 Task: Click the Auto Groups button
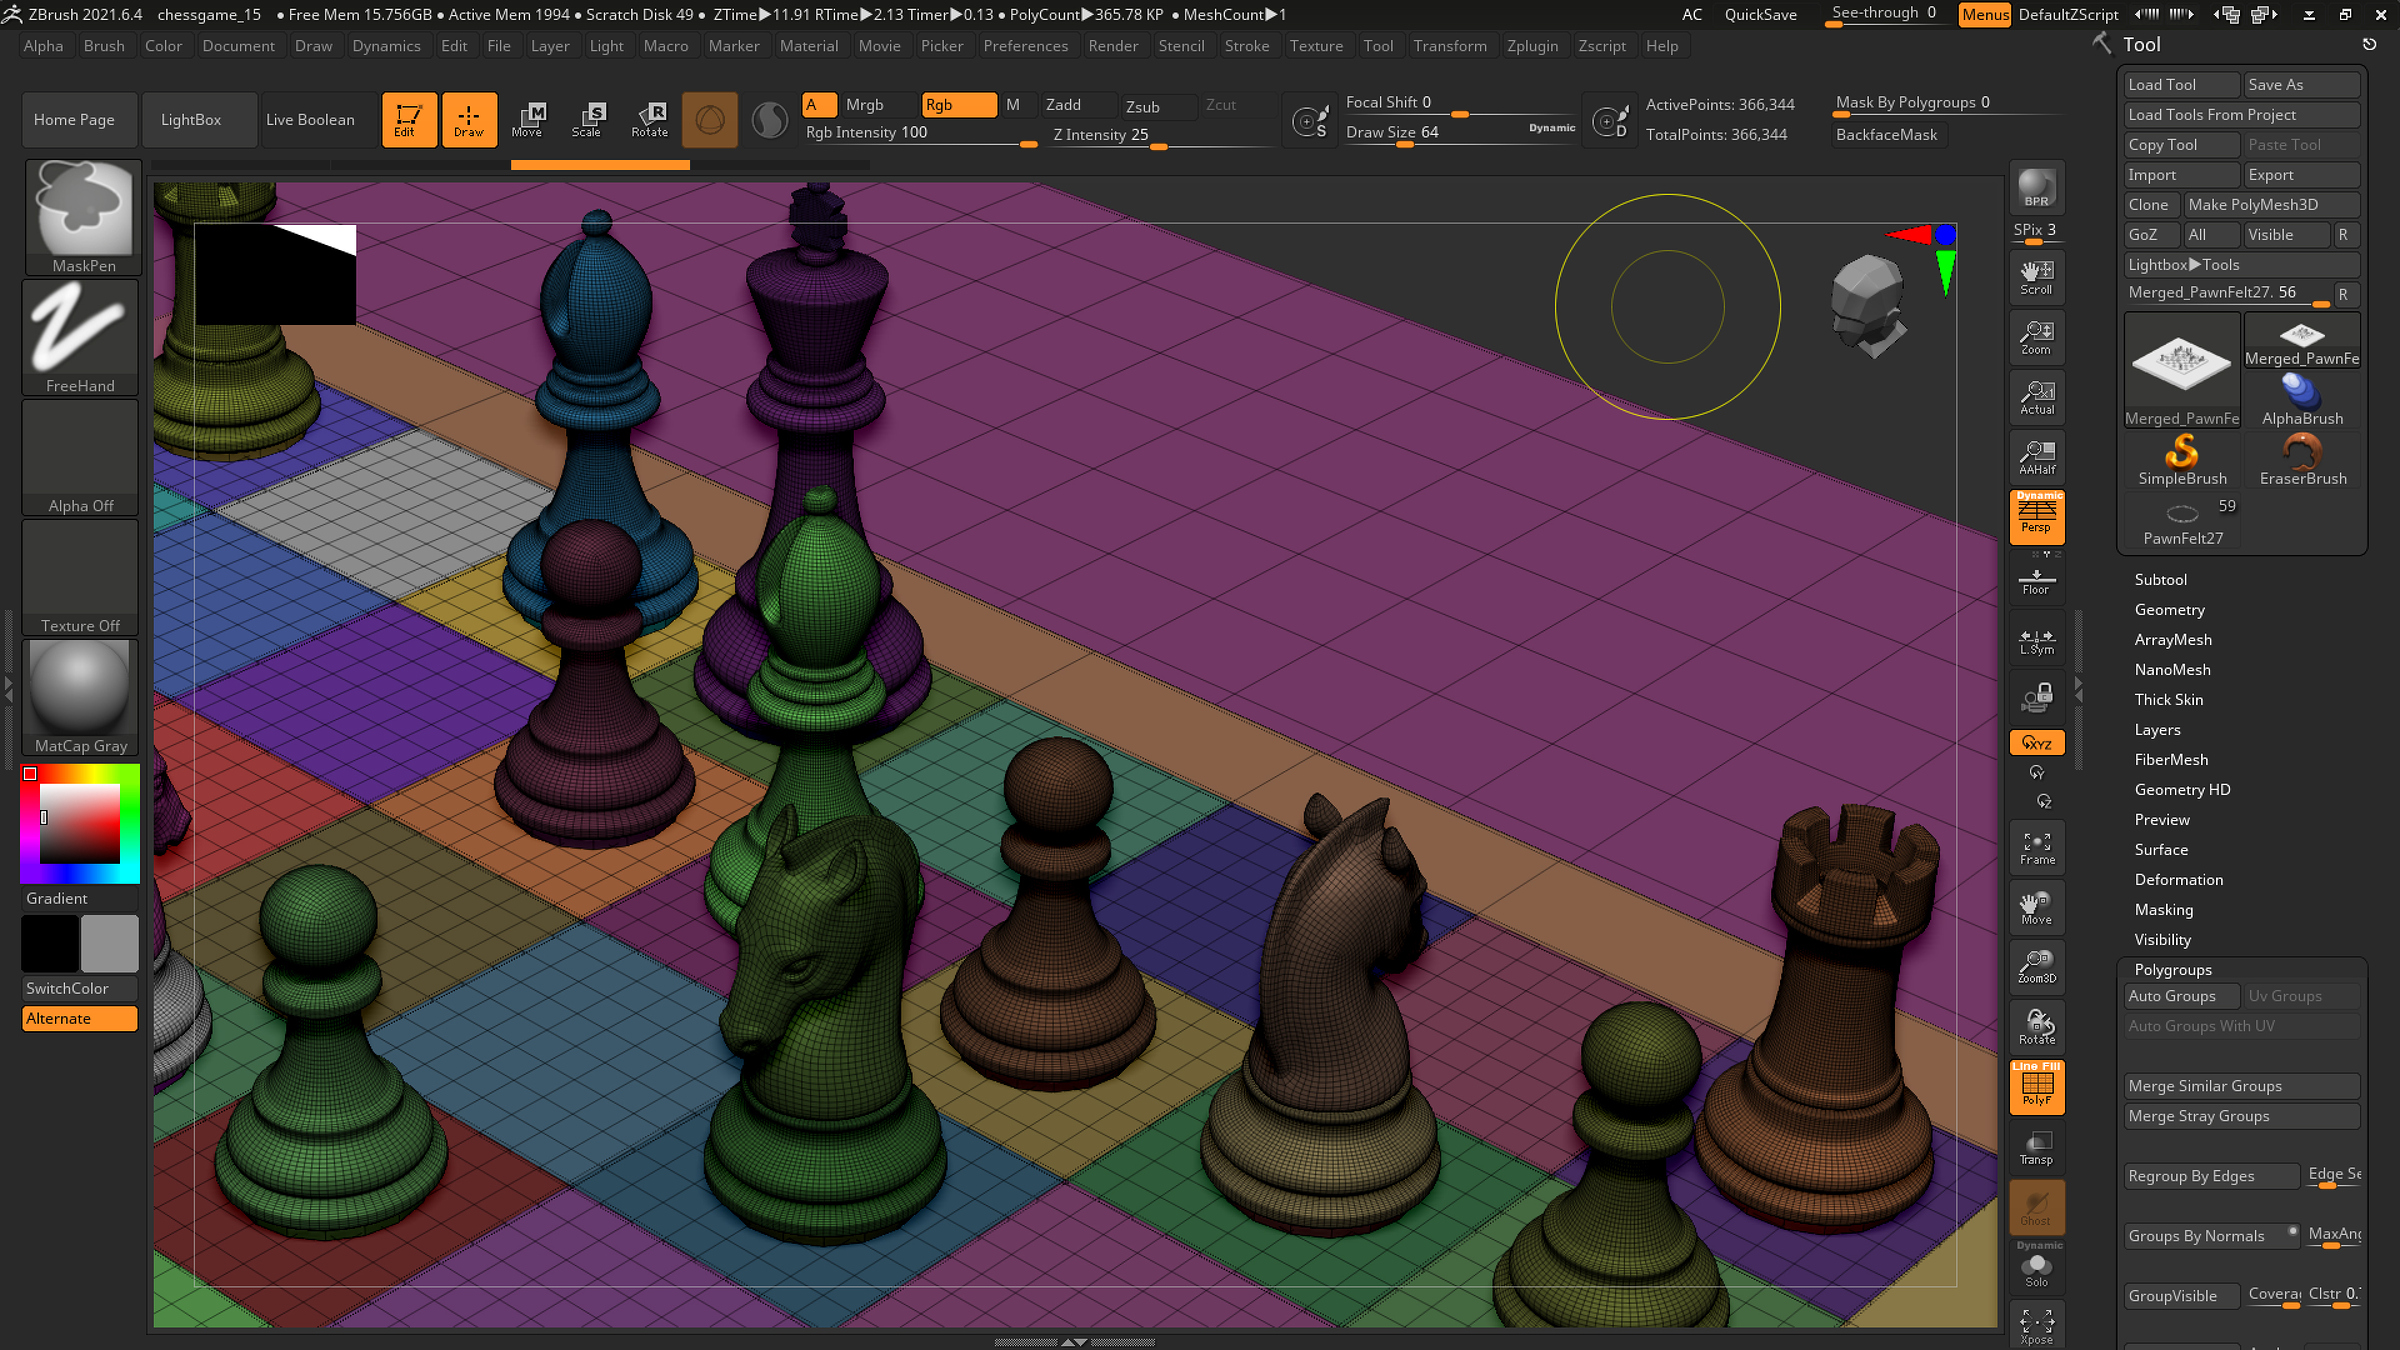tap(2181, 996)
